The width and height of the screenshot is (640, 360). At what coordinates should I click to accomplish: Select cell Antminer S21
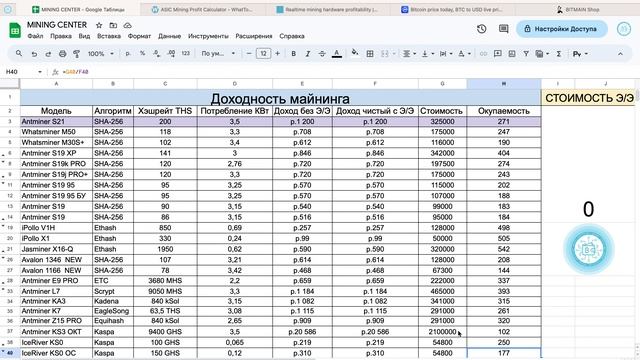pyautogui.click(x=56, y=122)
